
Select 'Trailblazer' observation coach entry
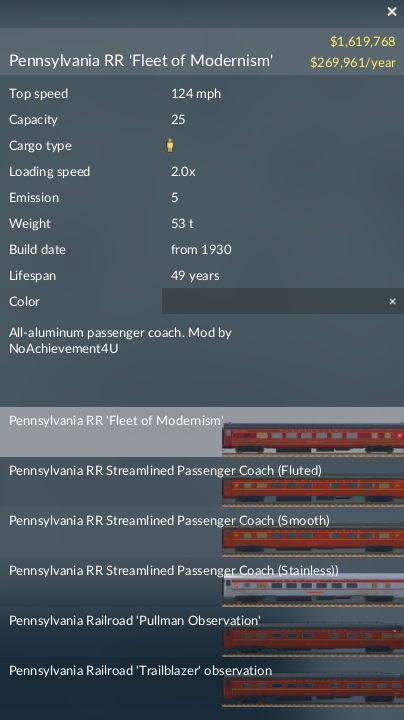pos(202,682)
